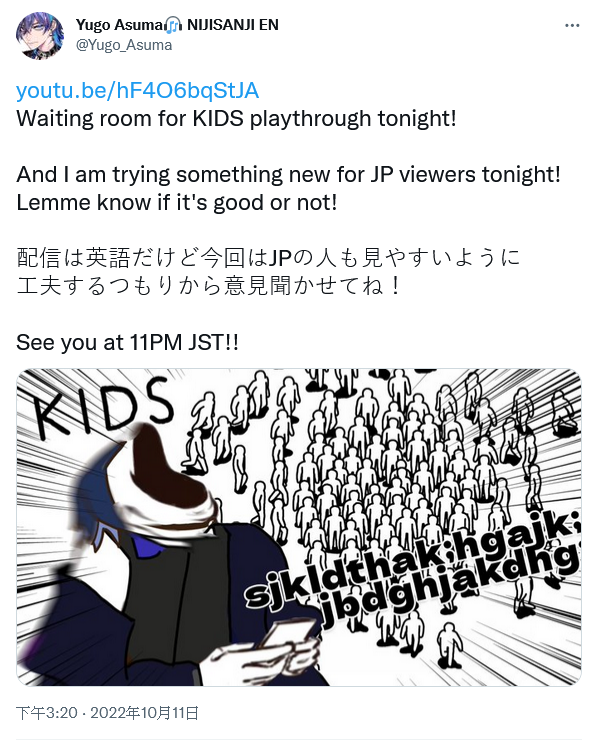Click the tweet timestamp 下午3:20
598x740 pixels.
(x=47, y=712)
